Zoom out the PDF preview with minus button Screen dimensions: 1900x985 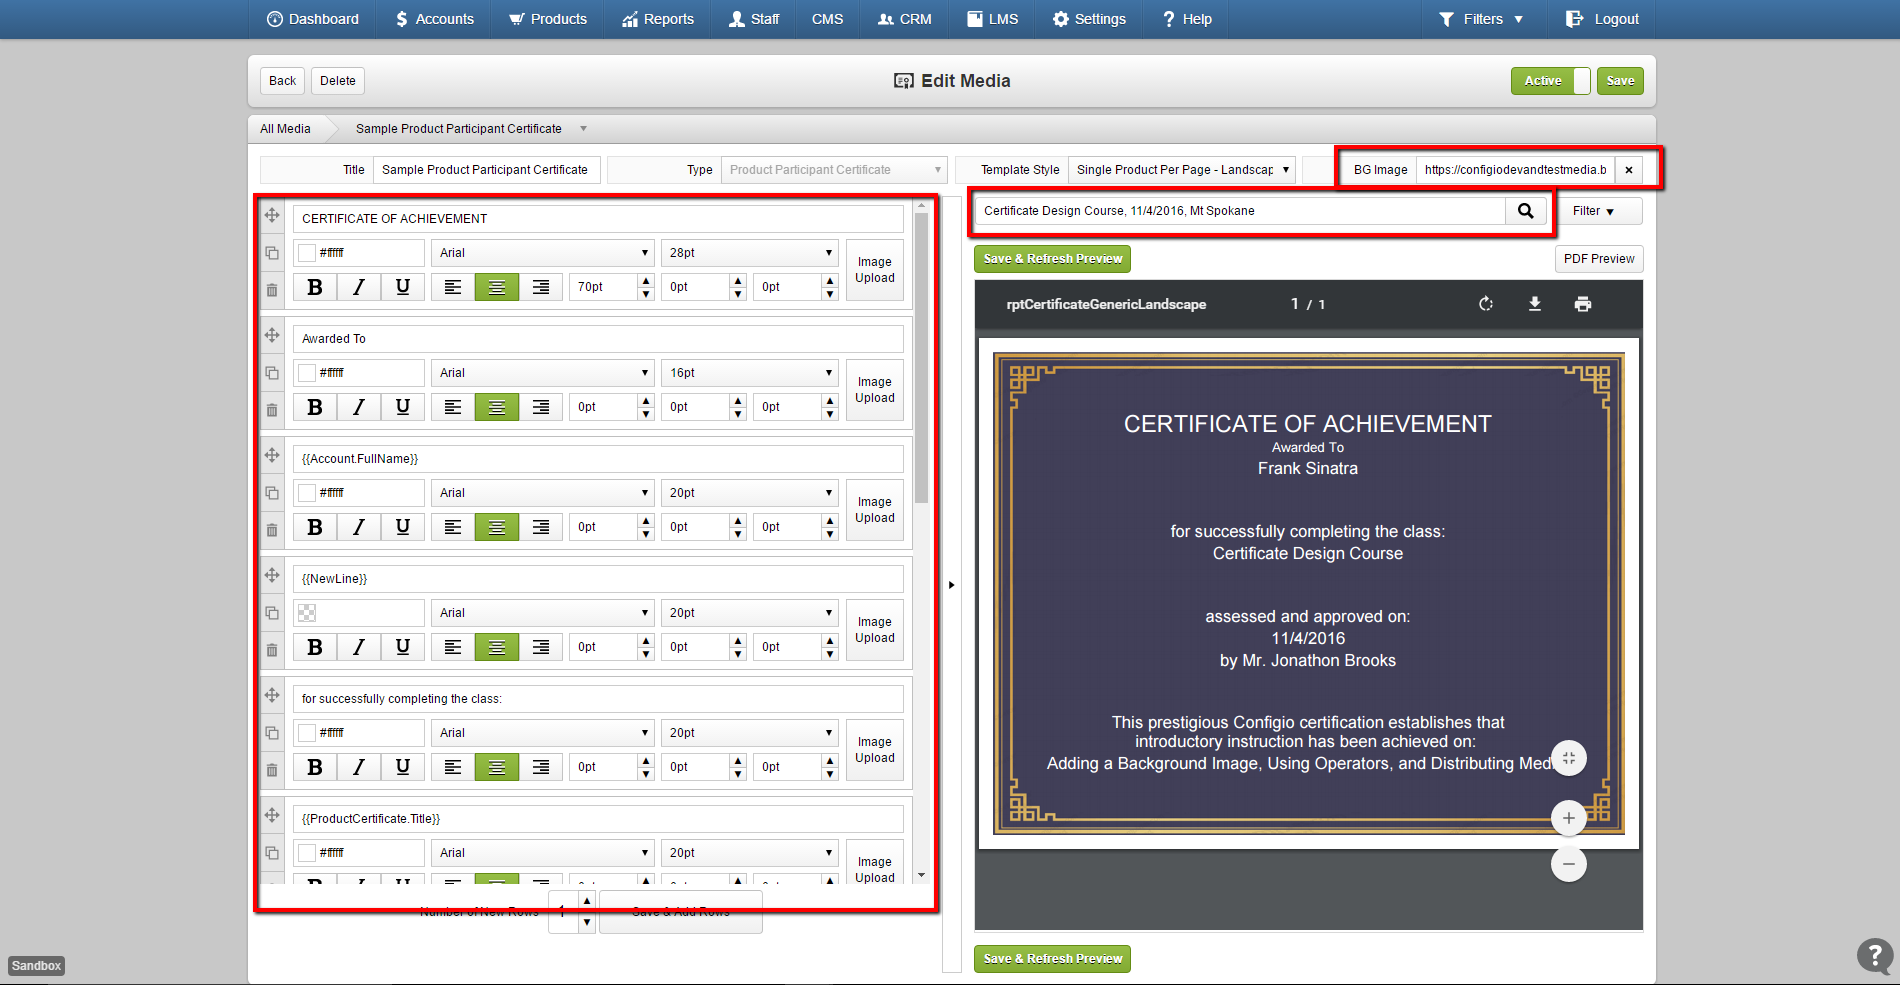coord(1569,864)
